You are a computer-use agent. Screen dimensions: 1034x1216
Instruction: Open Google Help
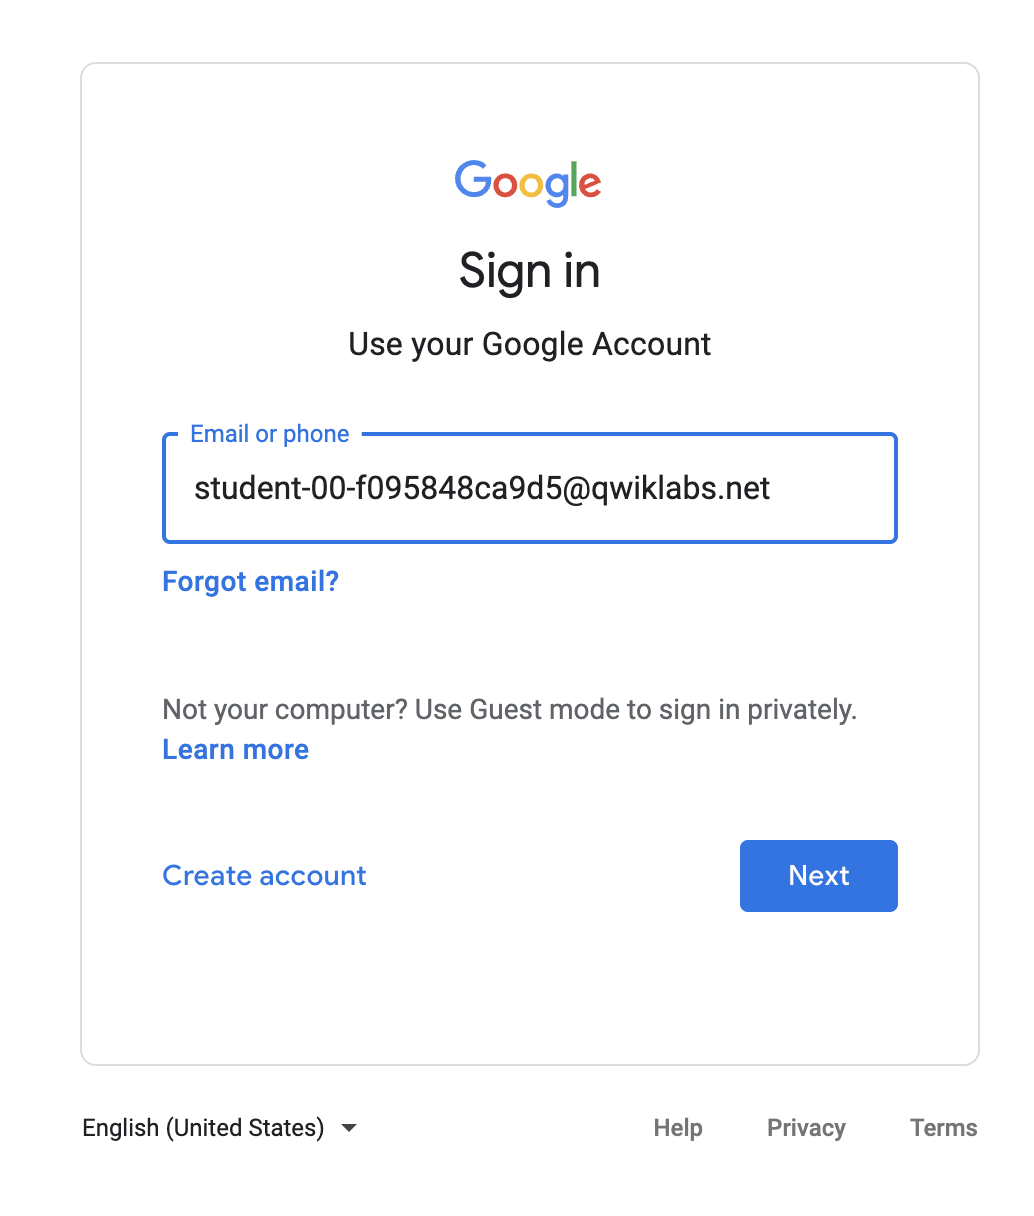coord(677,1127)
